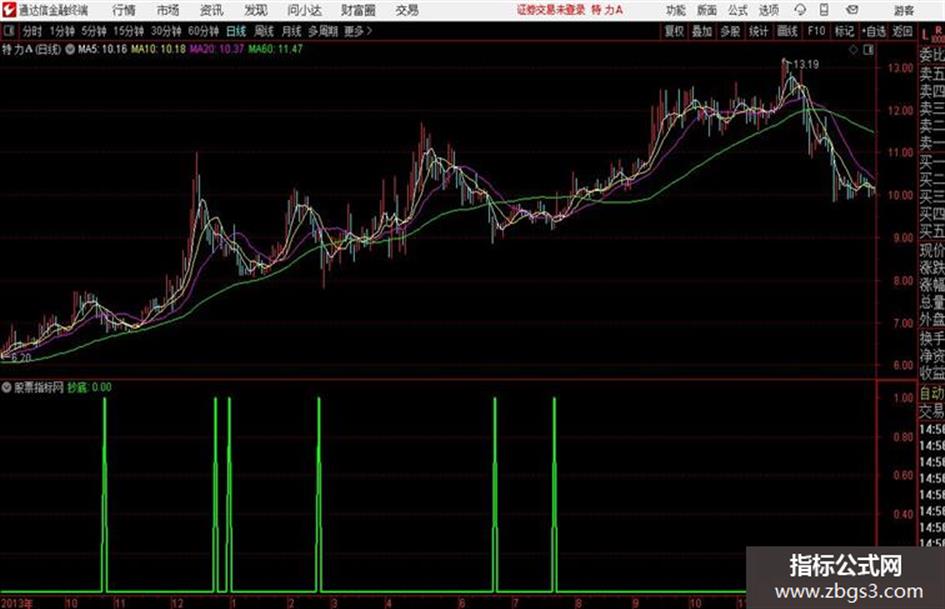Select the 日线 daily period tab
Screen dimensions: 945x609
tap(236, 31)
